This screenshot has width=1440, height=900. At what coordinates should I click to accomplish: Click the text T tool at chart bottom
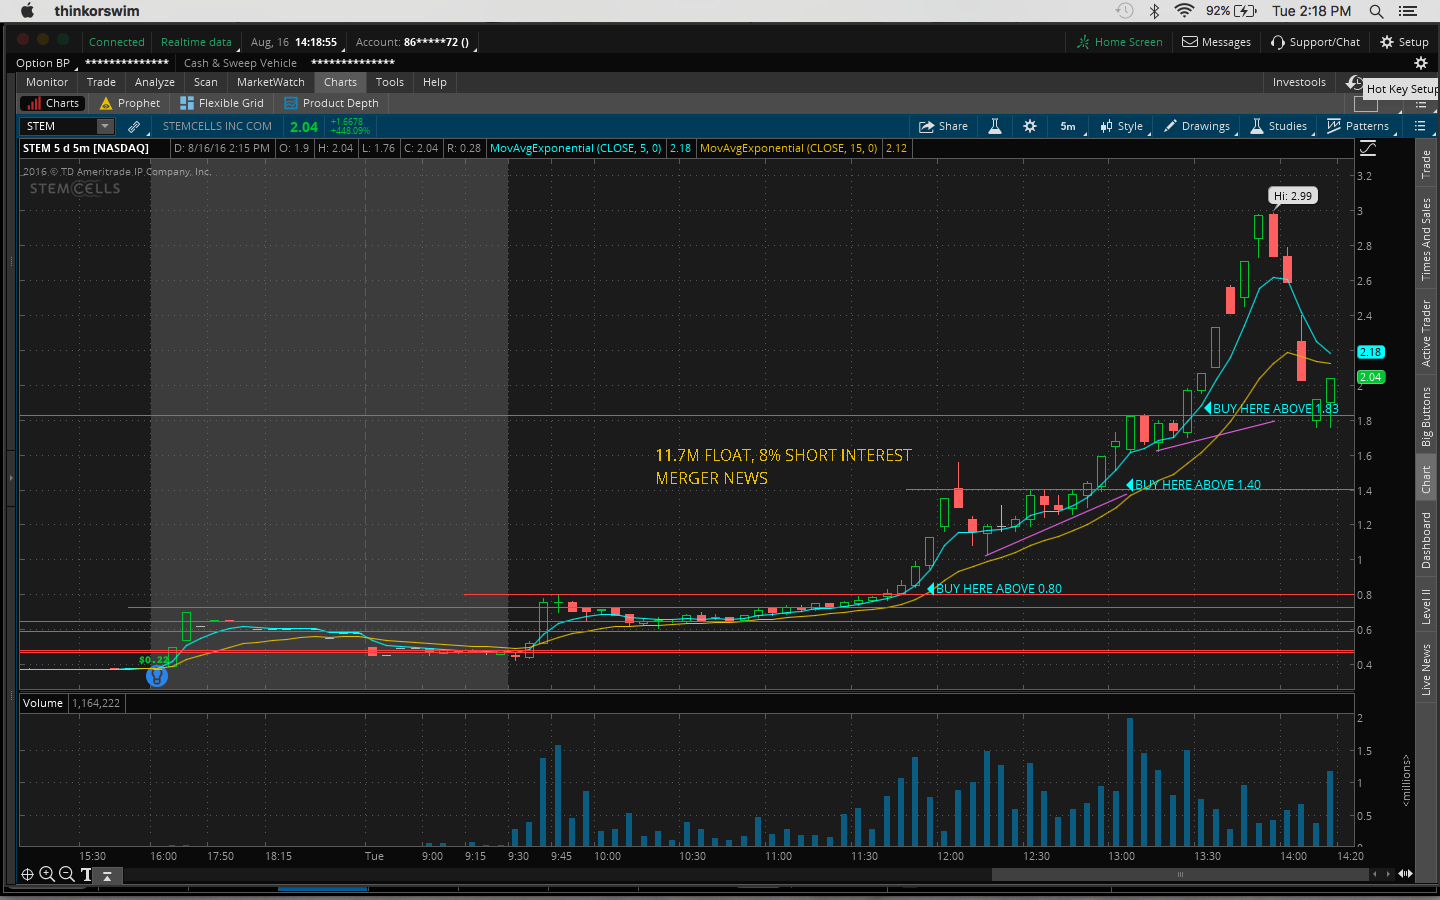87,874
